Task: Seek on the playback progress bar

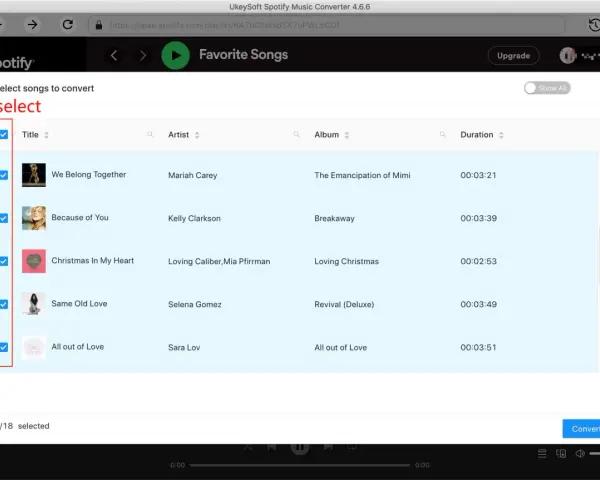Action: pos(300,465)
